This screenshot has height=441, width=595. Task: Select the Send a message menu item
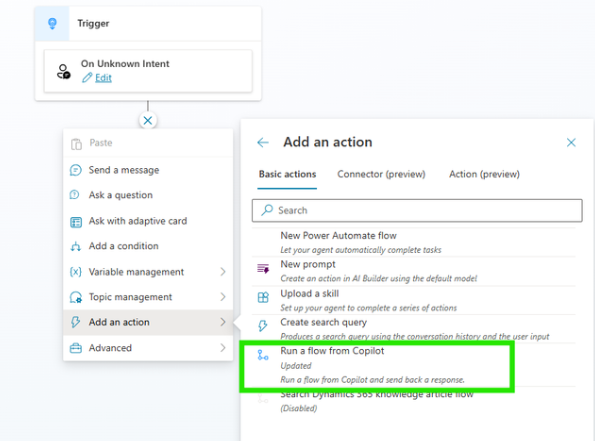(x=148, y=170)
